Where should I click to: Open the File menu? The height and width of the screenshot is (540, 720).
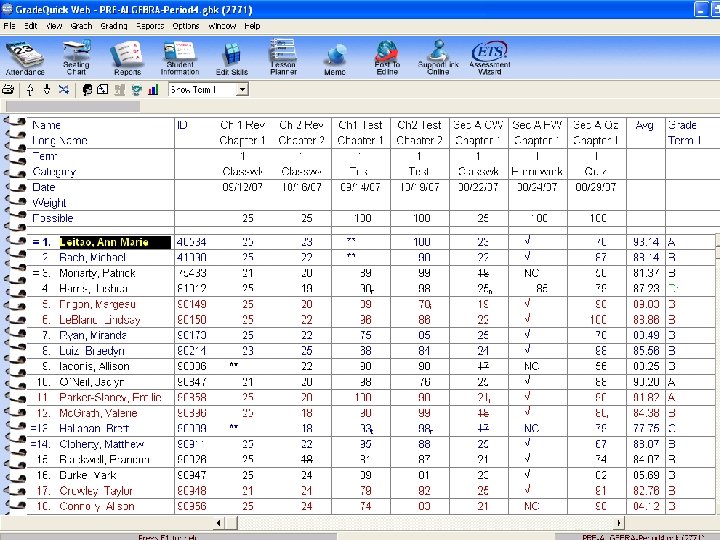[9, 25]
